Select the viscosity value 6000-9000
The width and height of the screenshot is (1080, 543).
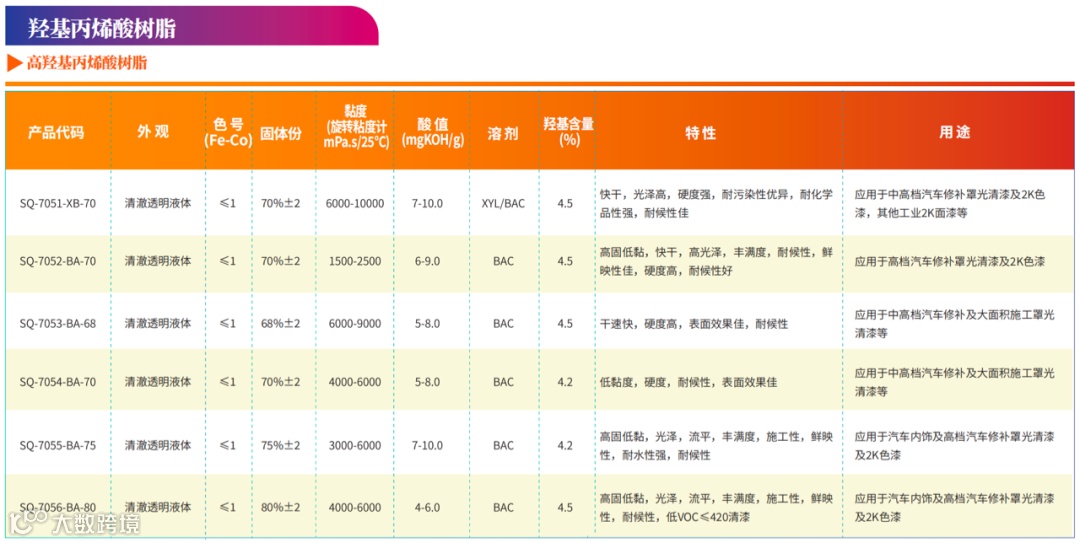355,324
